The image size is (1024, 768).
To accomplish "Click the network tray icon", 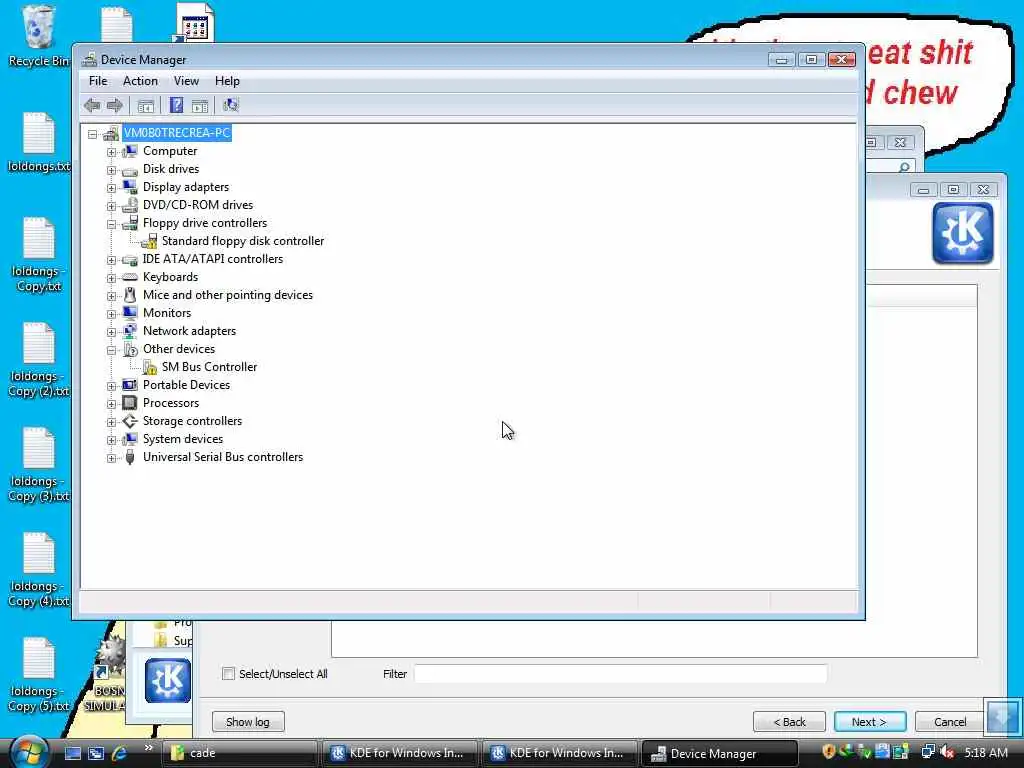I will coord(928,752).
